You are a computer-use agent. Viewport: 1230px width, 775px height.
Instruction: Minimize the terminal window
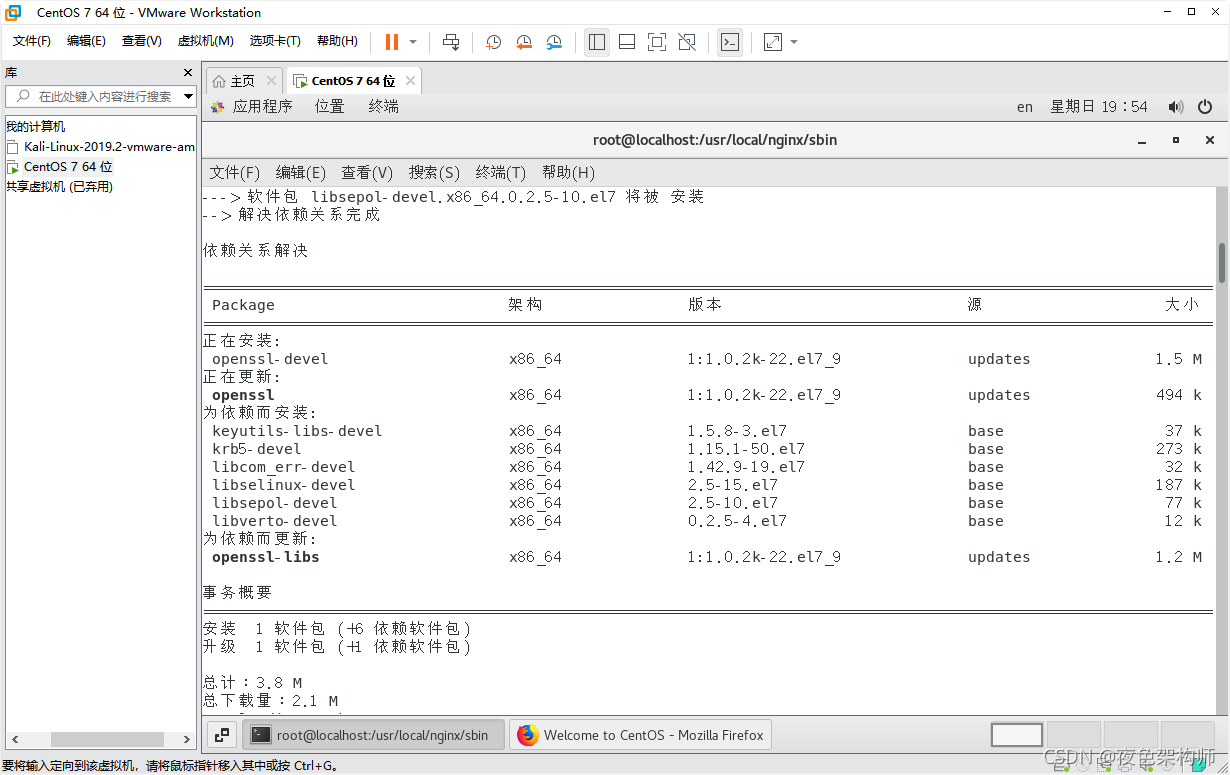tap(1142, 140)
